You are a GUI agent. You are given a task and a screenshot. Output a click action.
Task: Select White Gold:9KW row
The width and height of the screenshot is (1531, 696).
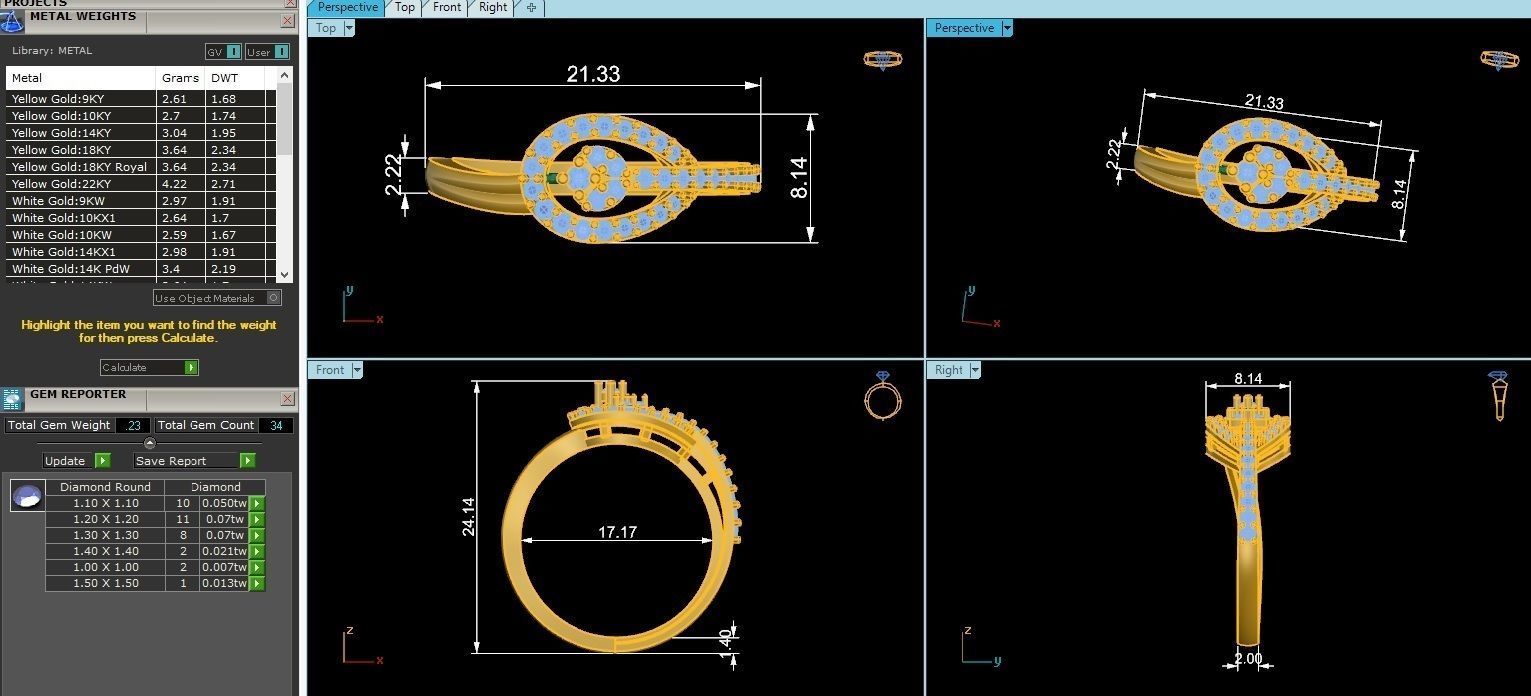pos(141,201)
